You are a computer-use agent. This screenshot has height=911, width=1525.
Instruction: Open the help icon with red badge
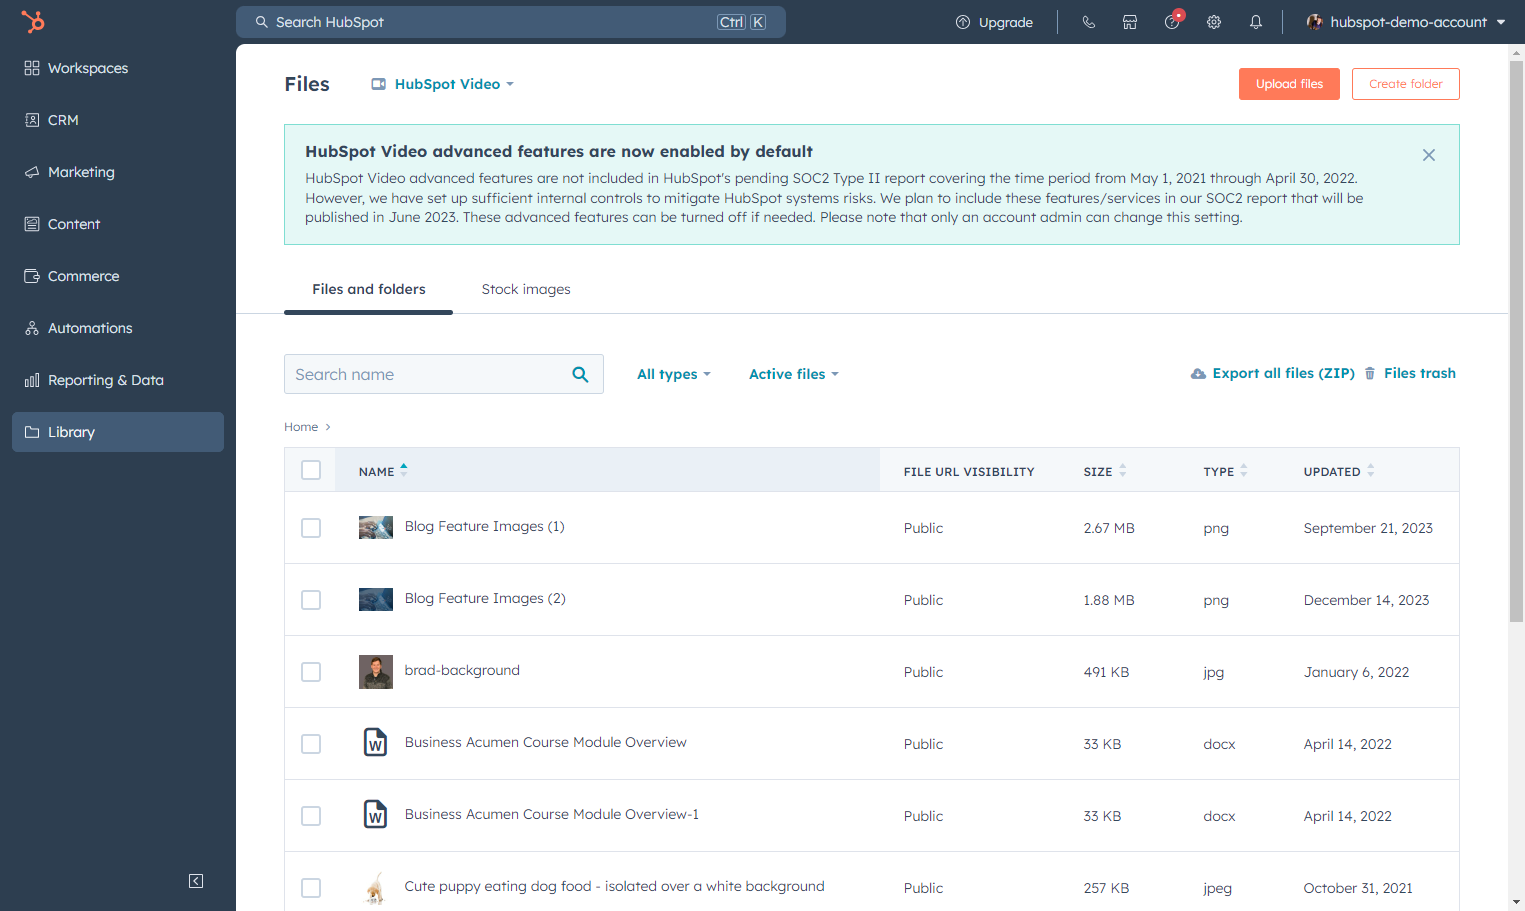point(1173,22)
